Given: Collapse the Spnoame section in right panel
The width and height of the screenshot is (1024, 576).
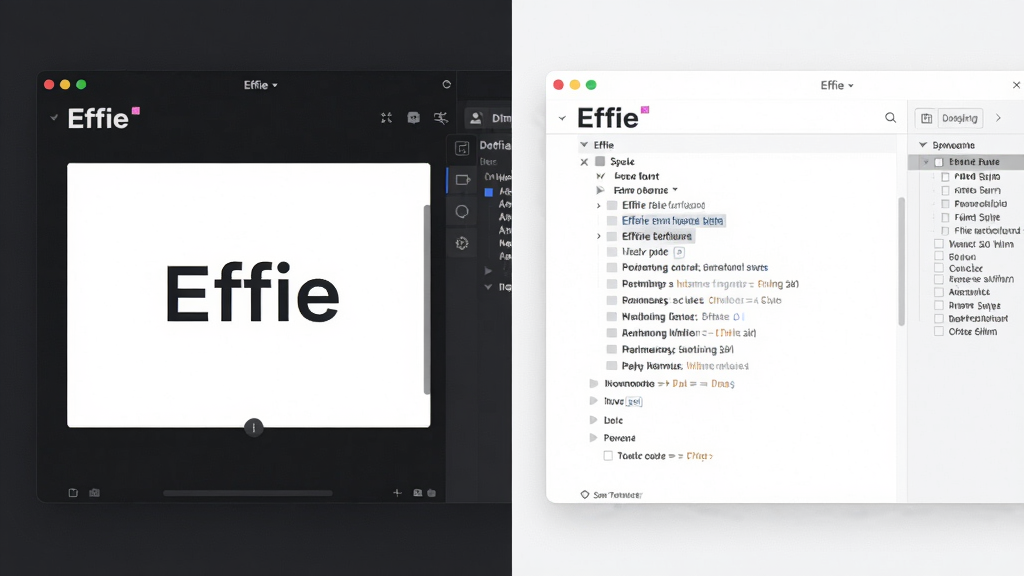Looking at the screenshot, I should (x=923, y=145).
